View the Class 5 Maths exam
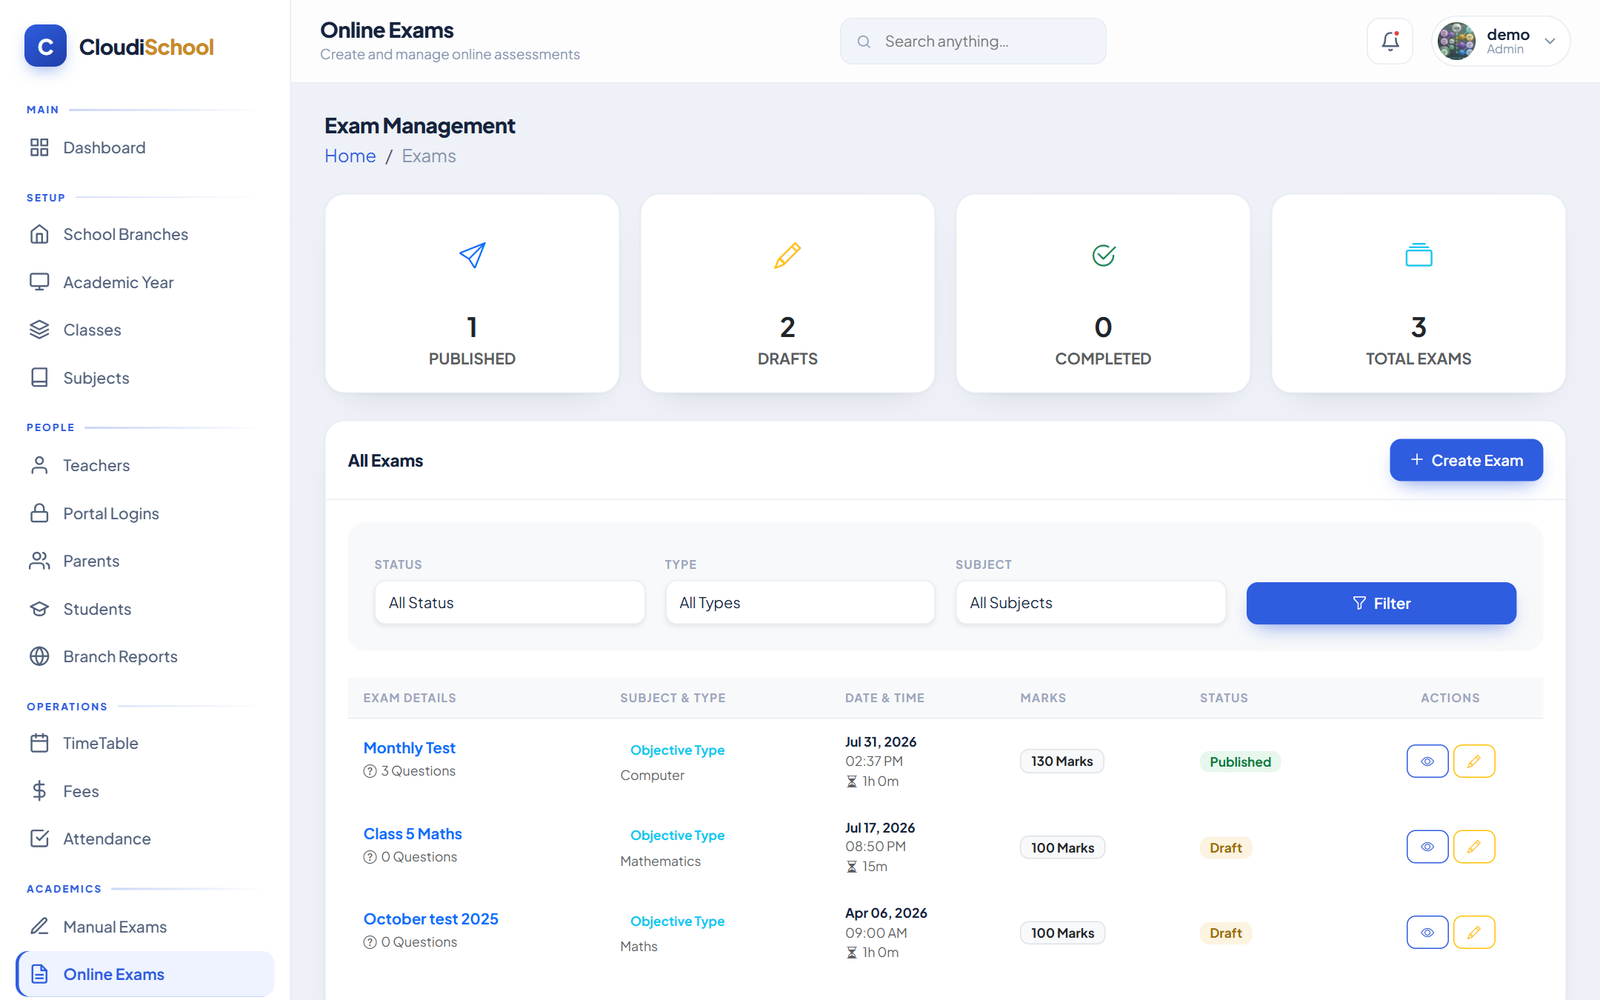Screen dimensions: 1600x1000 (x=1427, y=847)
